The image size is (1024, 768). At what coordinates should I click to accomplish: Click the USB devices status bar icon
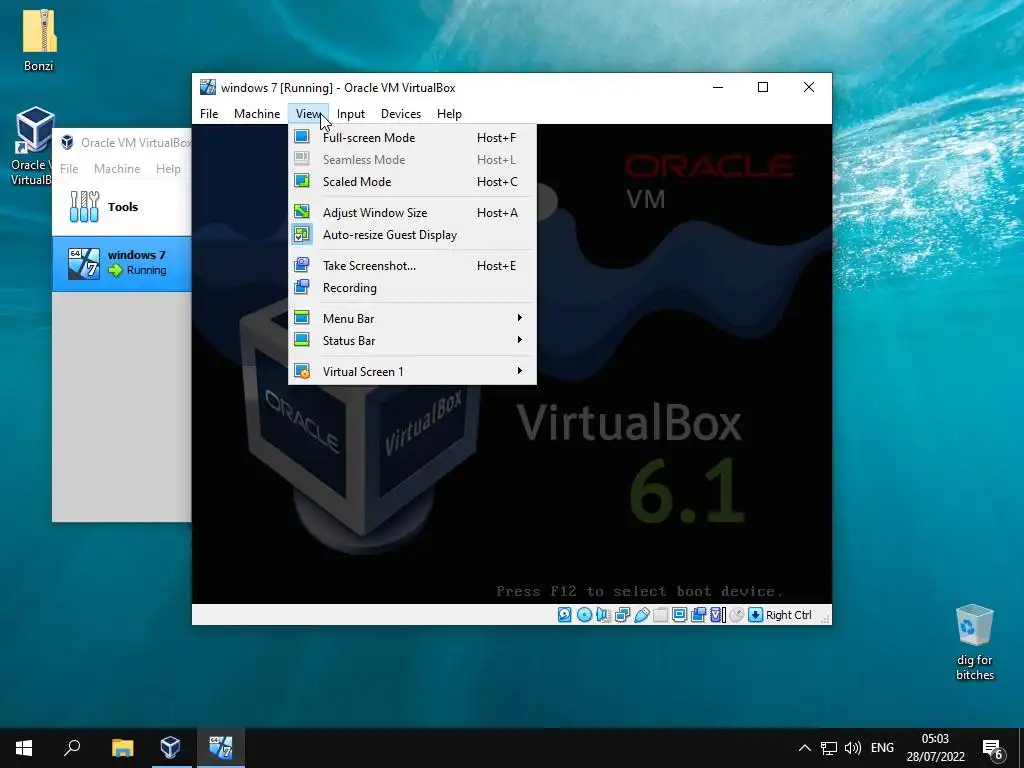point(641,615)
